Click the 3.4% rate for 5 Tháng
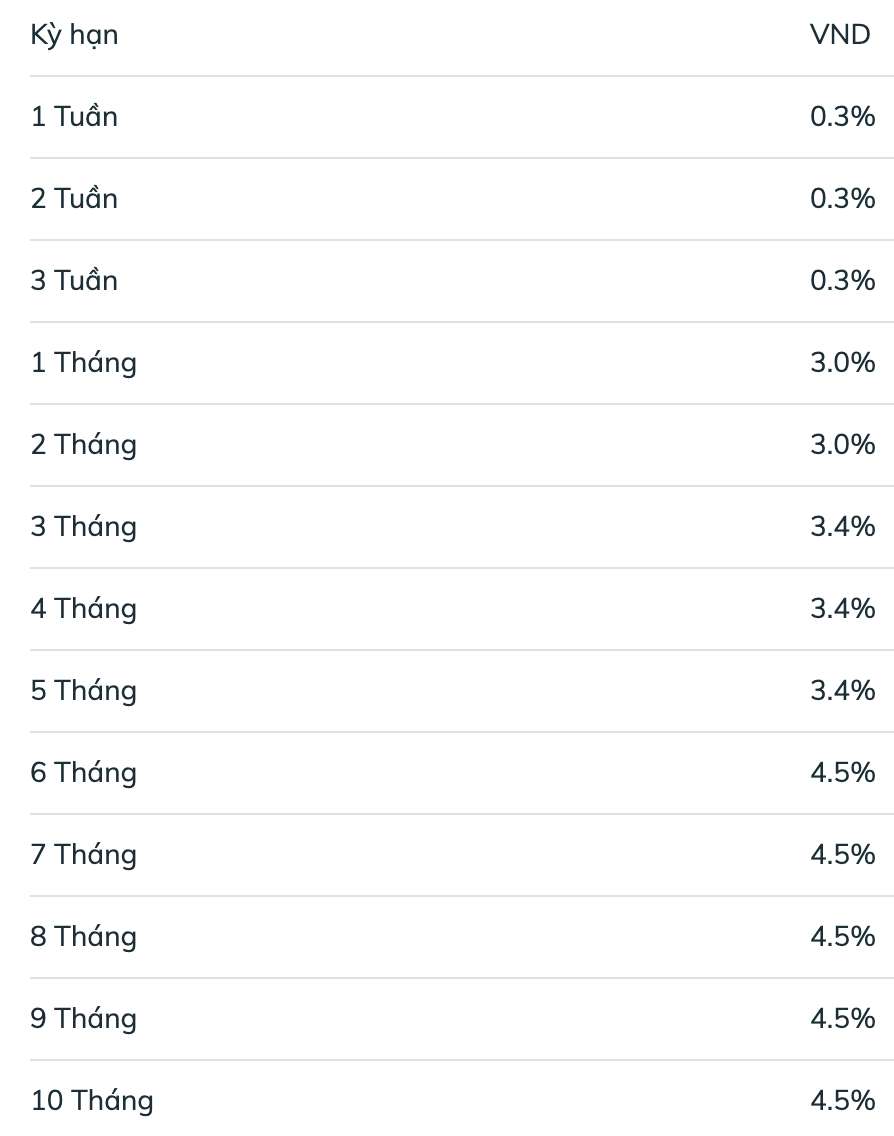 click(842, 691)
